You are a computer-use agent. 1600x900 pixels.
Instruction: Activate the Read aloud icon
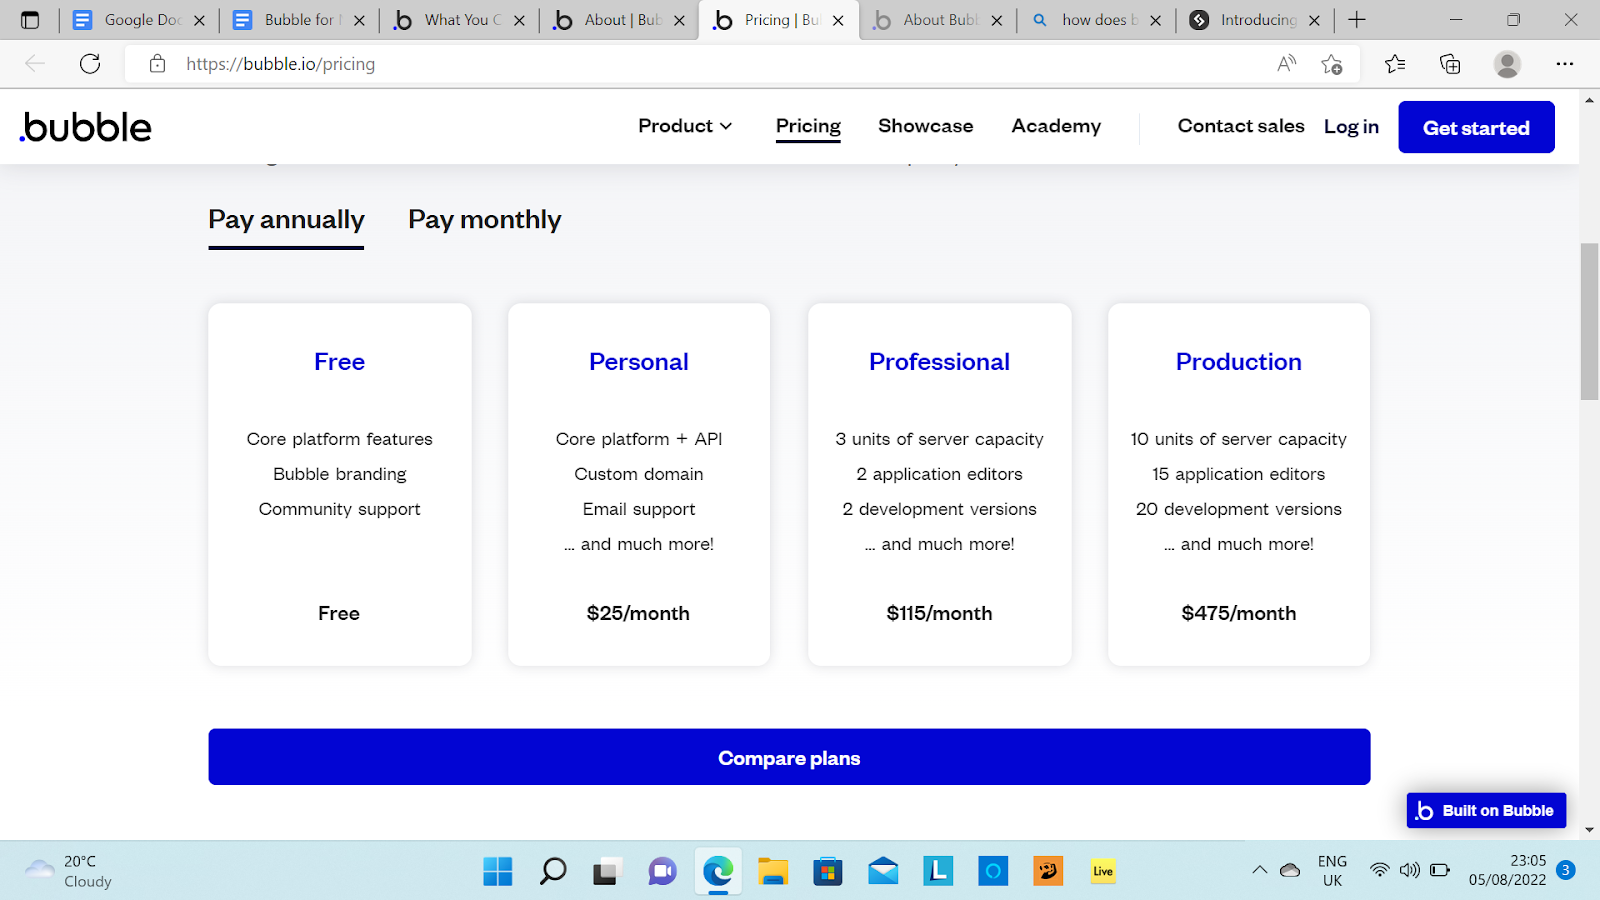point(1287,64)
